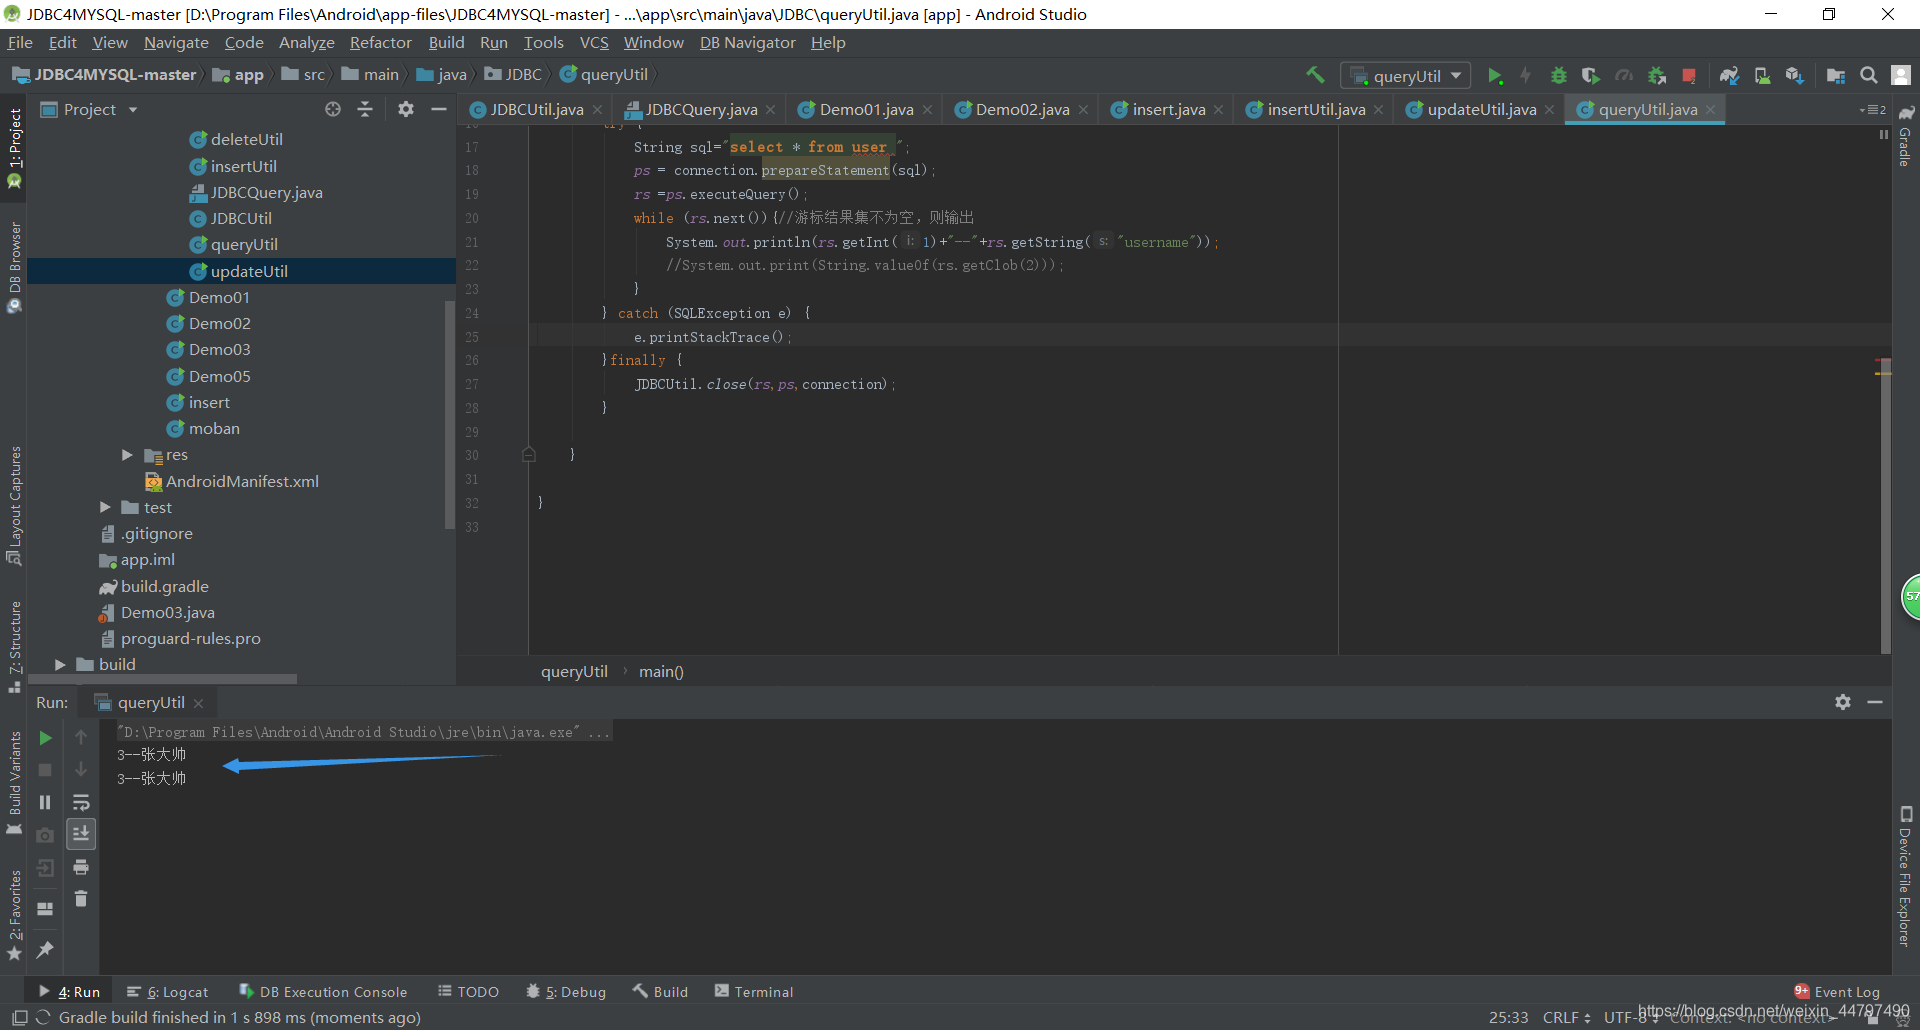The image size is (1920, 1030).
Task: Open the File menu
Action: [20, 42]
